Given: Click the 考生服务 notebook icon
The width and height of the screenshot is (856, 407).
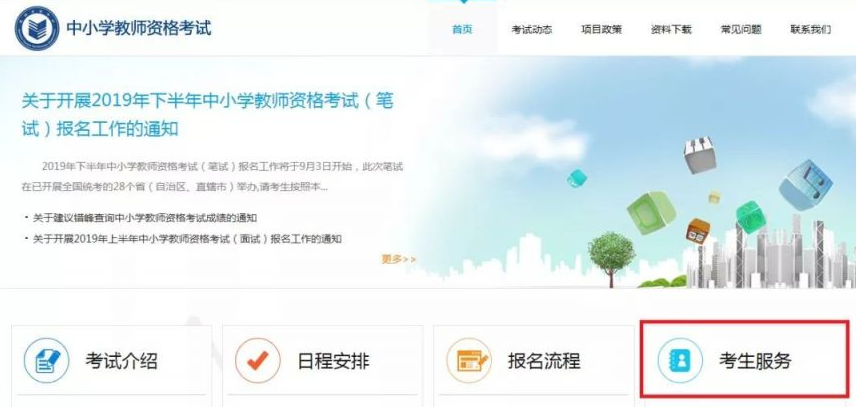Looking at the screenshot, I should 680,361.
